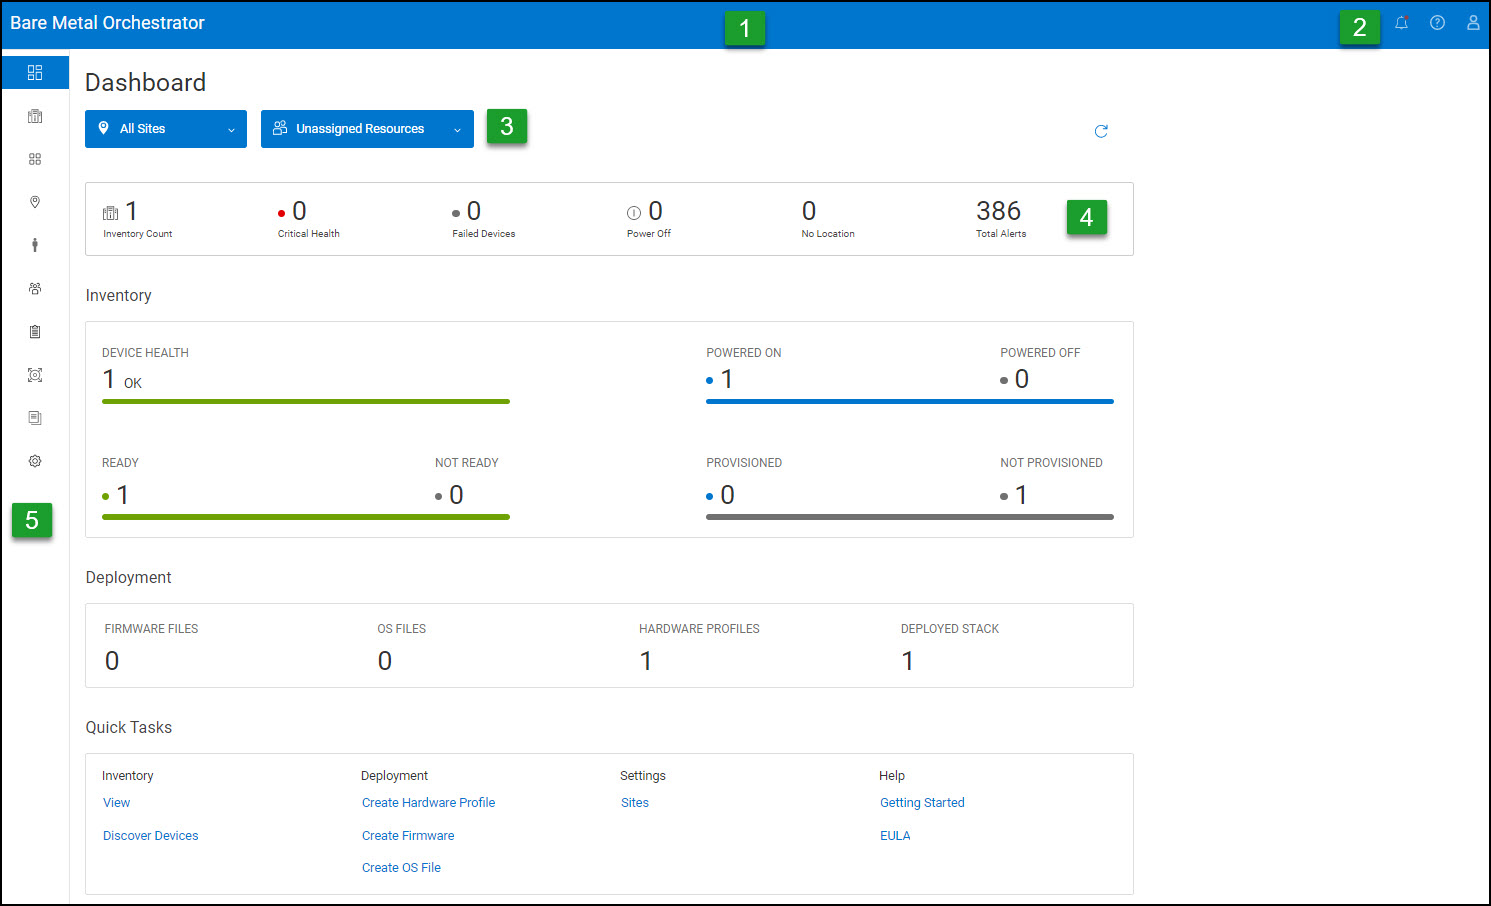Open the people group icon in the sidebar
Image resolution: width=1491 pixels, height=906 pixels.
pos(35,288)
